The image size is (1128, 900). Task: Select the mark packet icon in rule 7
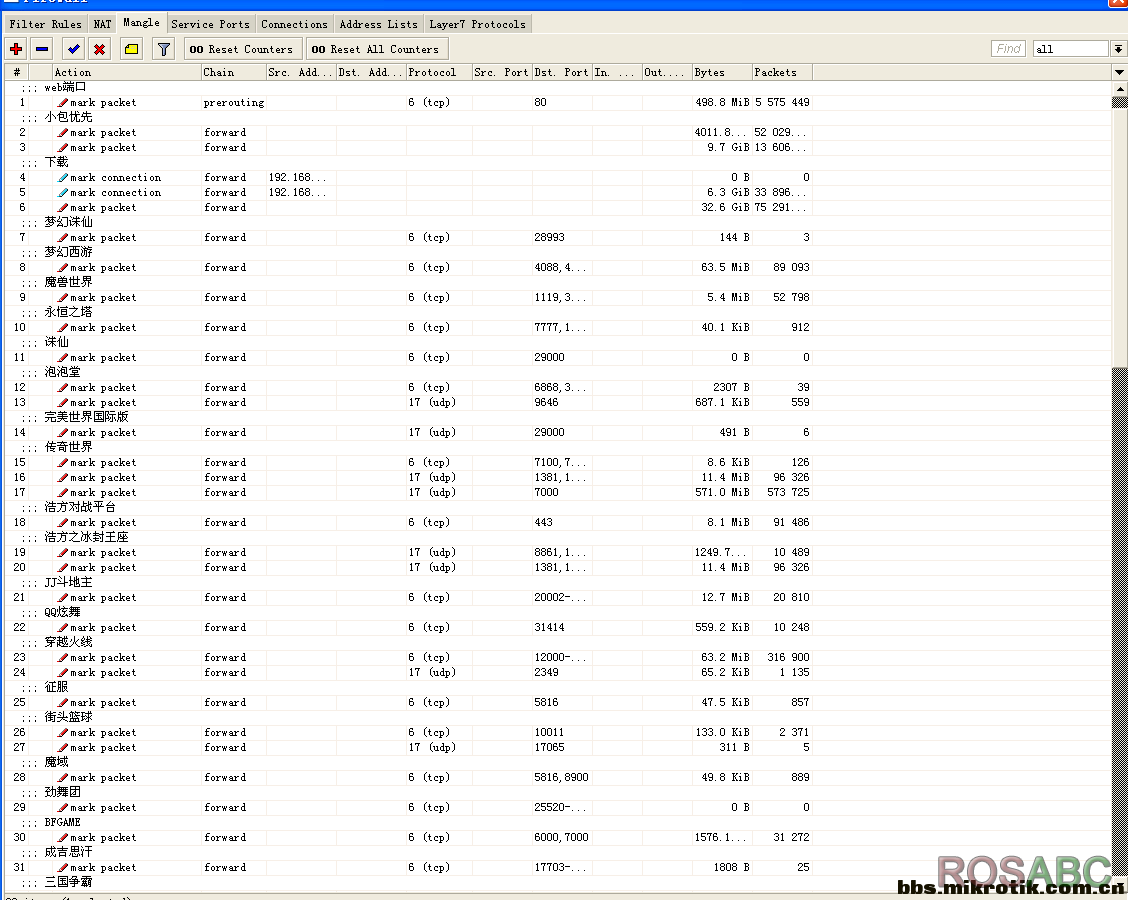(x=63, y=237)
